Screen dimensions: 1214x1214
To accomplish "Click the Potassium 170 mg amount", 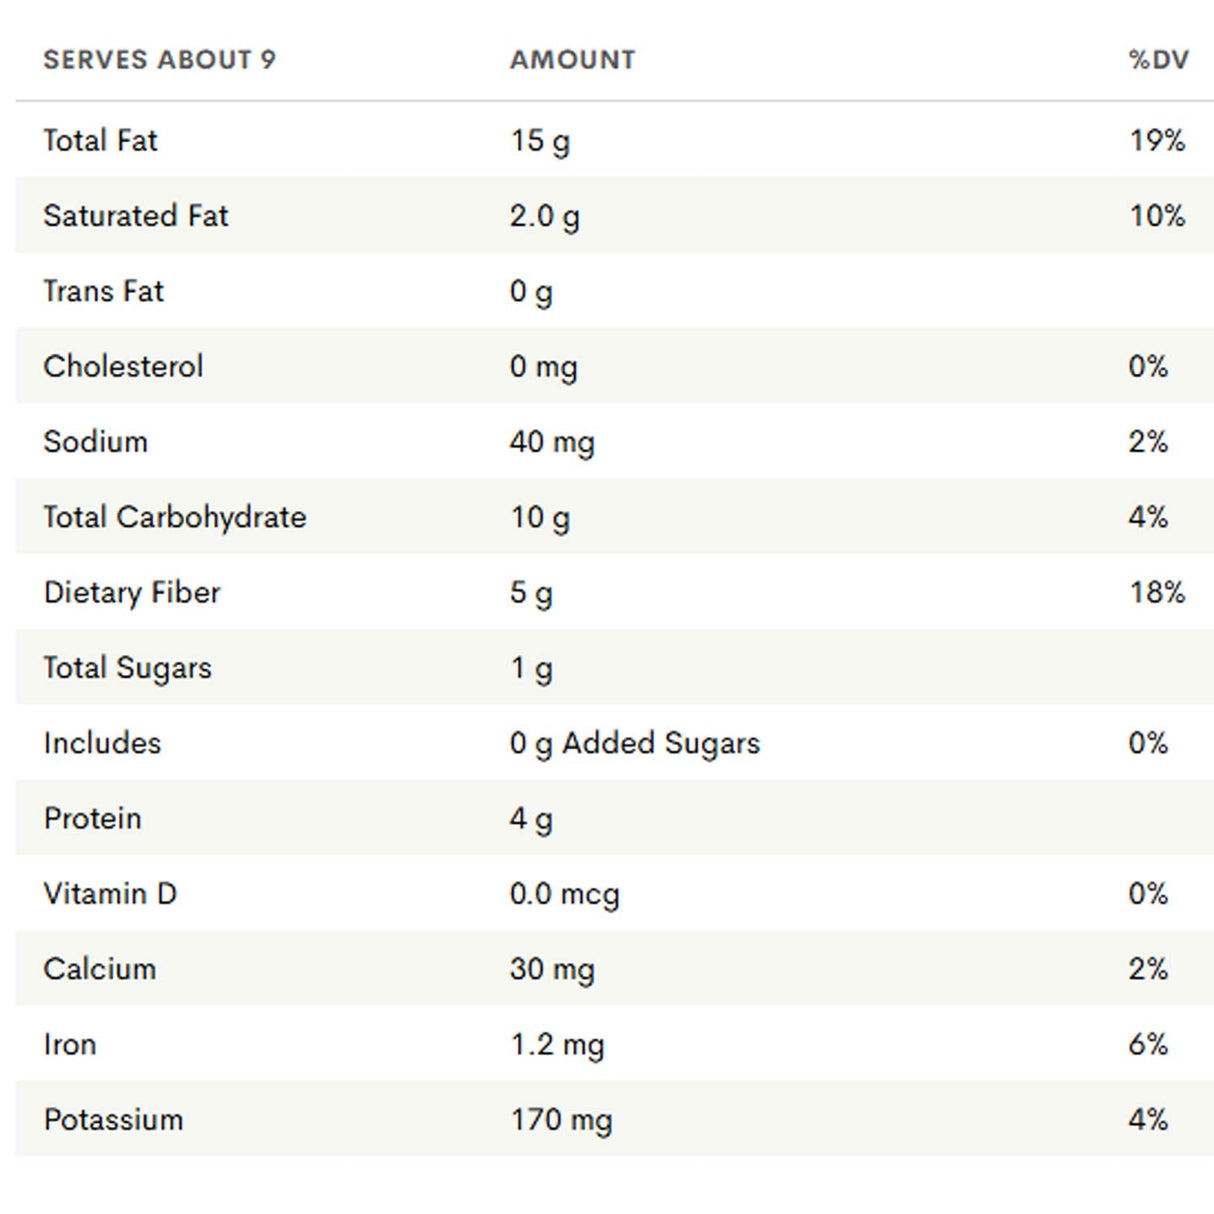I will pyautogui.click(x=561, y=1120).
